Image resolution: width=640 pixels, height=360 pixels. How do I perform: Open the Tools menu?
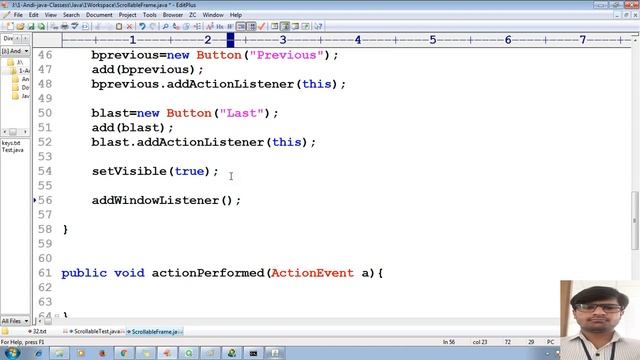(x=149, y=15)
